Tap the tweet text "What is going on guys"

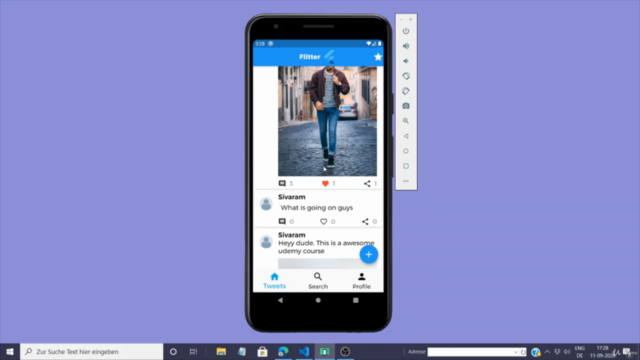(x=317, y=208)
